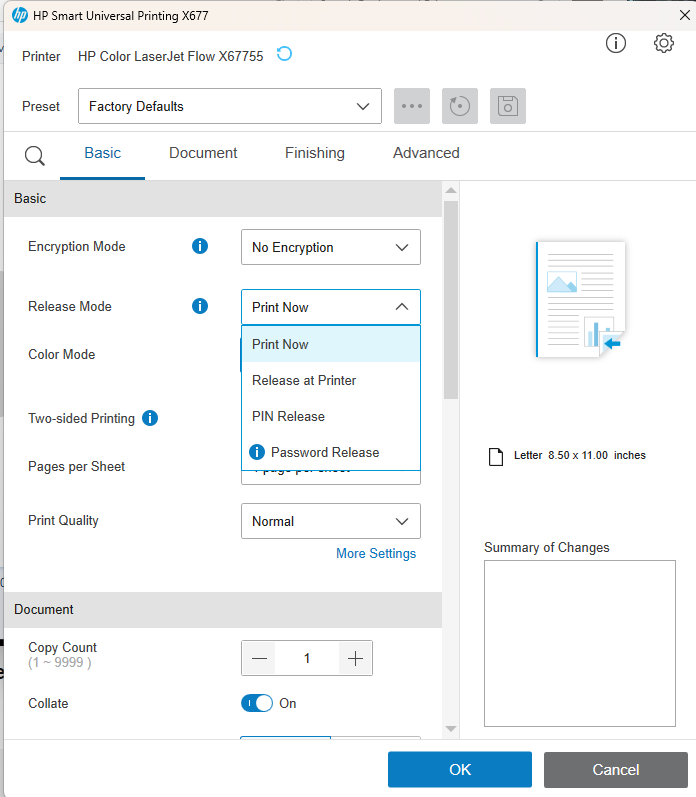
Task: Decrease copy count with minus button
Action: point(259,659)
